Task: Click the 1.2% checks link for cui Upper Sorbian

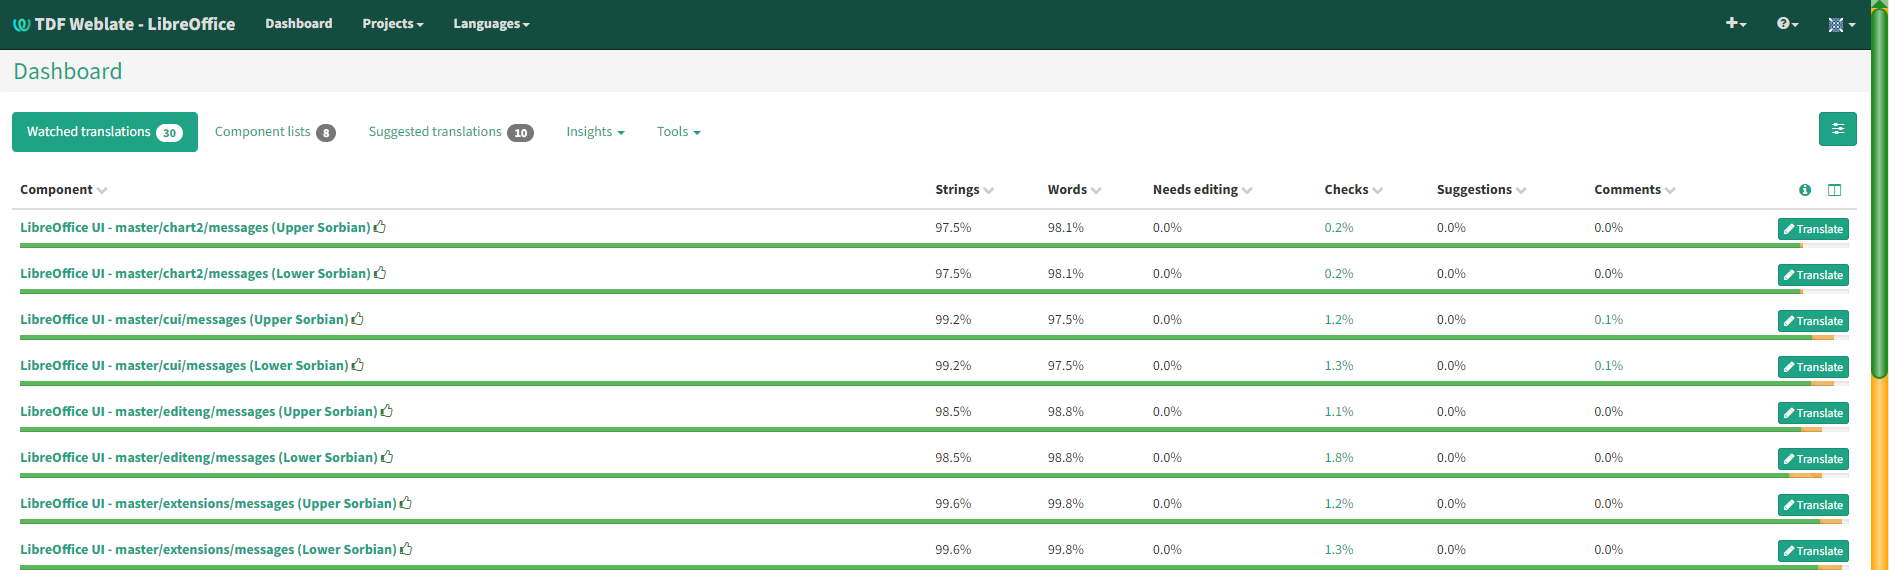Action: tap(1339, 320)
